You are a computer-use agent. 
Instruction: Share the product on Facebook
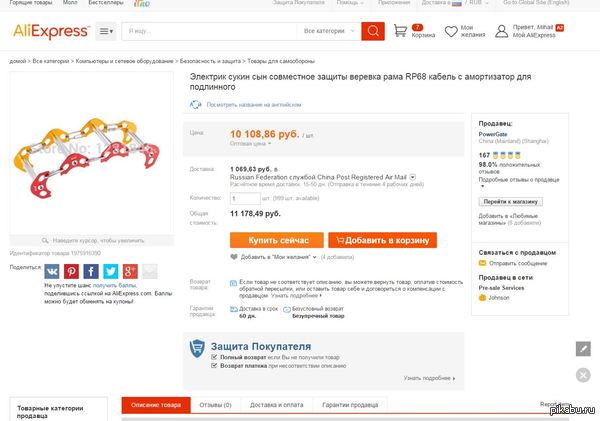91,271
